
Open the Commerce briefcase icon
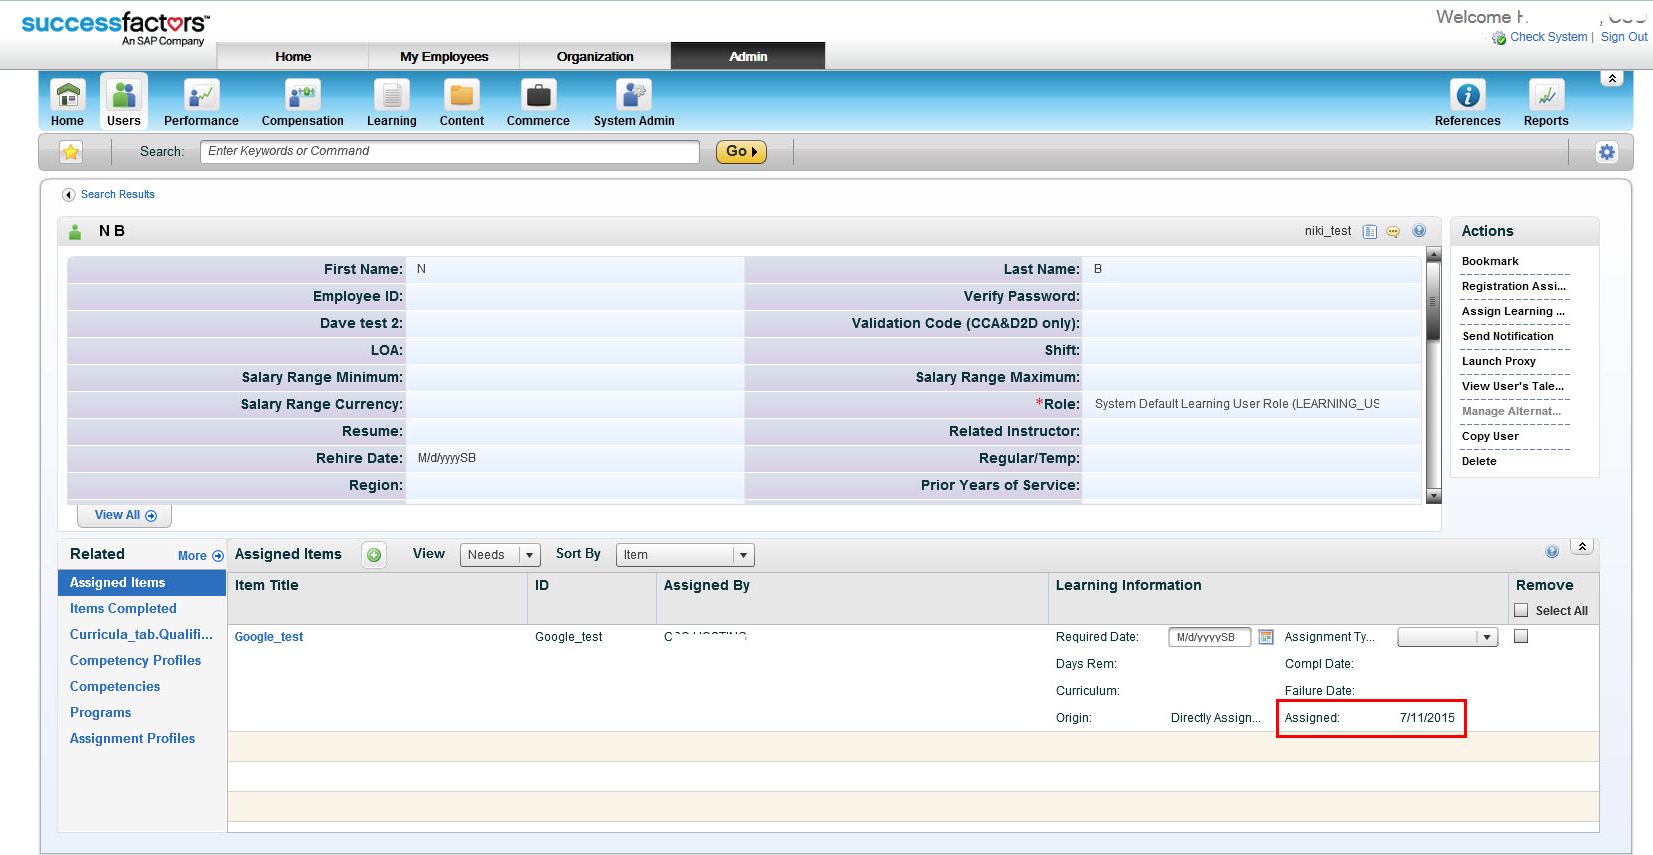(x=538, y=96)
